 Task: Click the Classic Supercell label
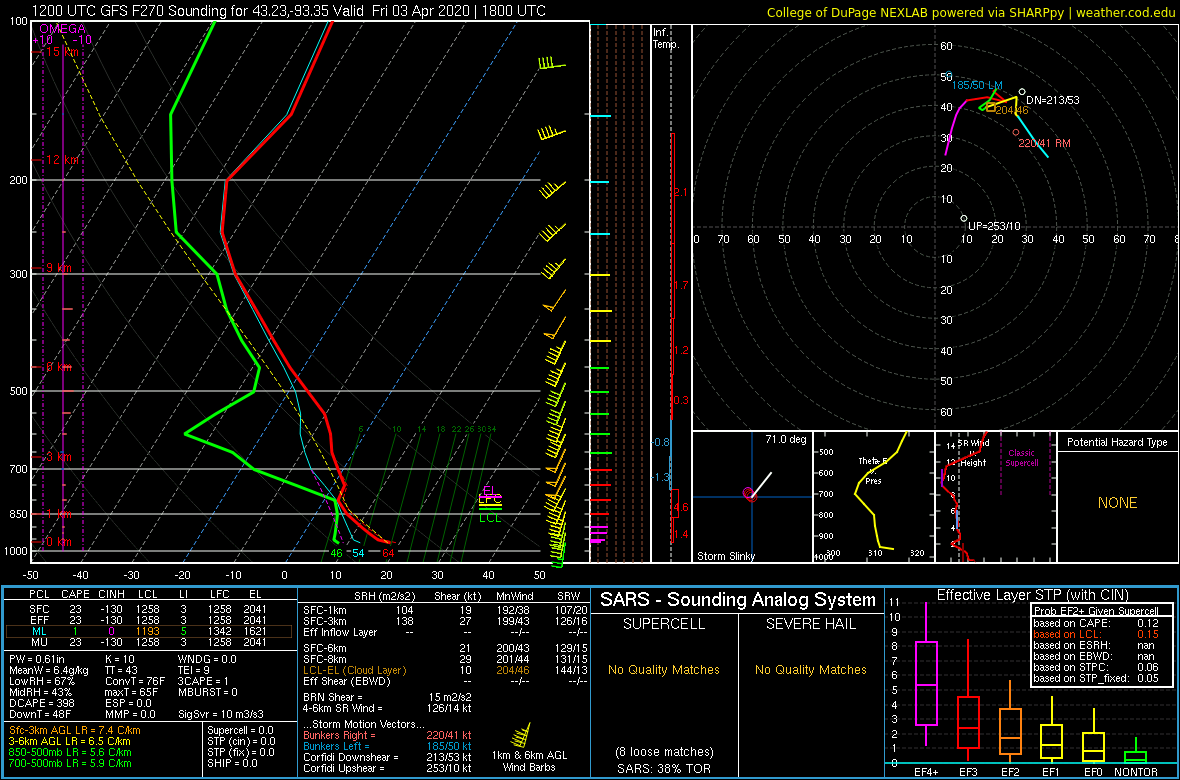pos(1024,457)
